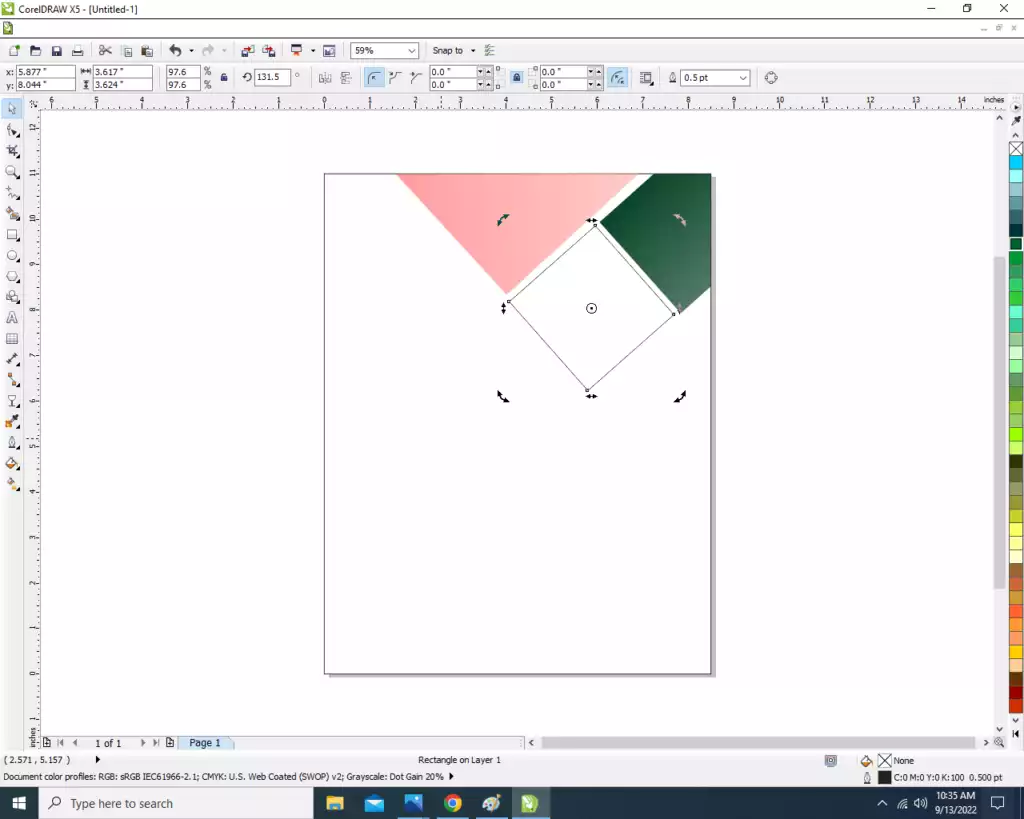Select the Dimension tool
This screenshot has width=1024, height=819.
[12, 359]
